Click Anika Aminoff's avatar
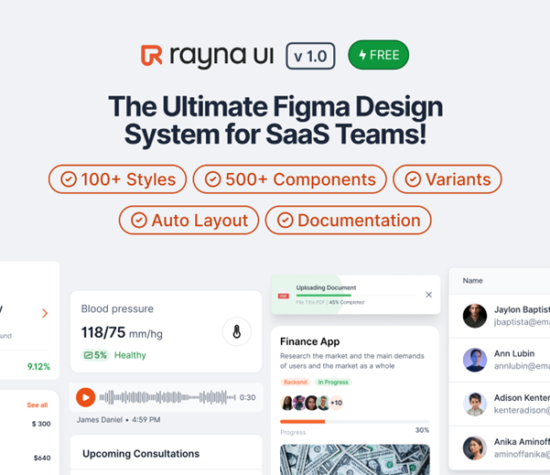550x475 pixels. coord(475,448)
